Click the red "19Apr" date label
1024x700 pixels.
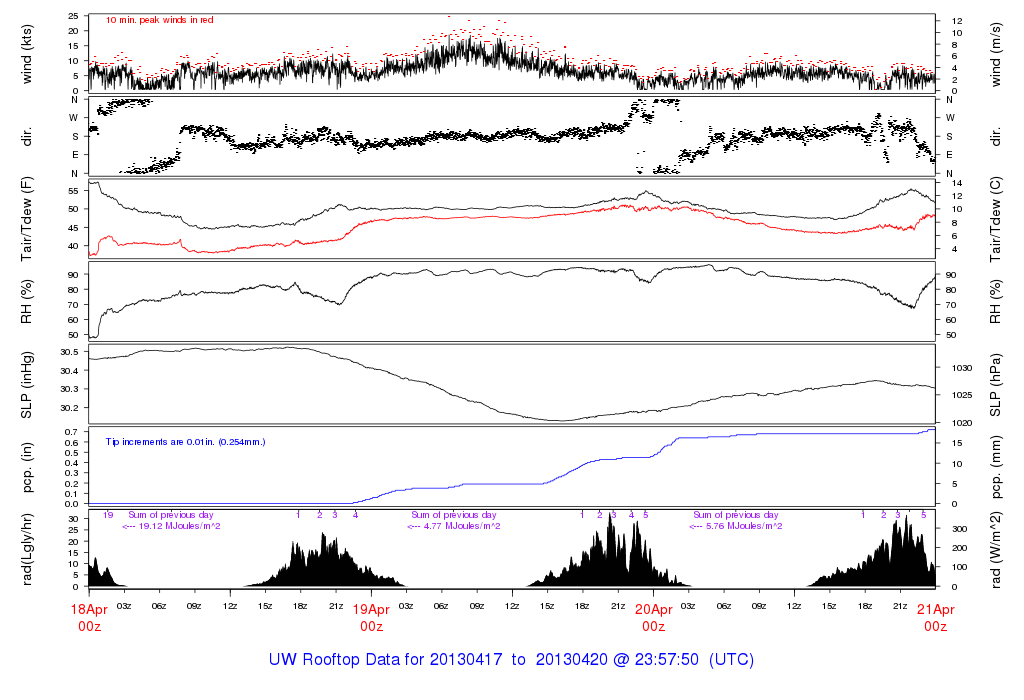(x=371, y=609)
